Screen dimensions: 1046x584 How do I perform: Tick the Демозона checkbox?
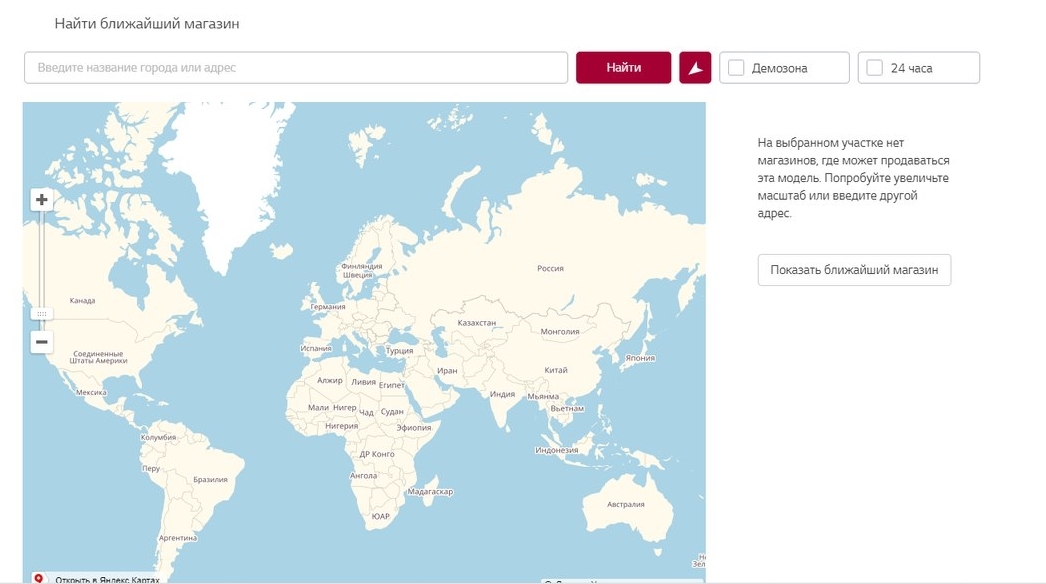tap(736, 67)
